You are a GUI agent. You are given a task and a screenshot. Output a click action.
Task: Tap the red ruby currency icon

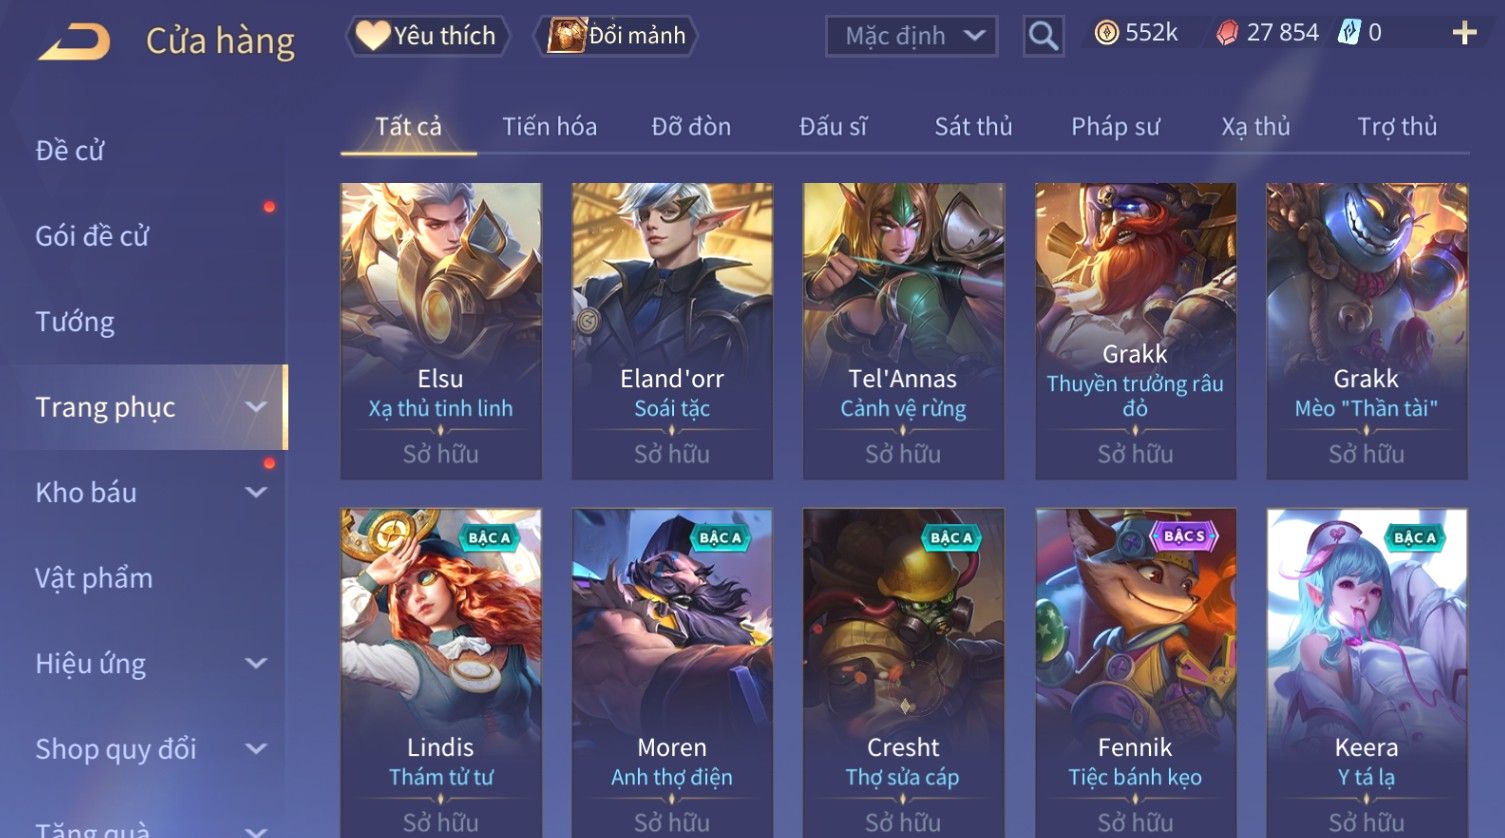[x=1226, y=34]
